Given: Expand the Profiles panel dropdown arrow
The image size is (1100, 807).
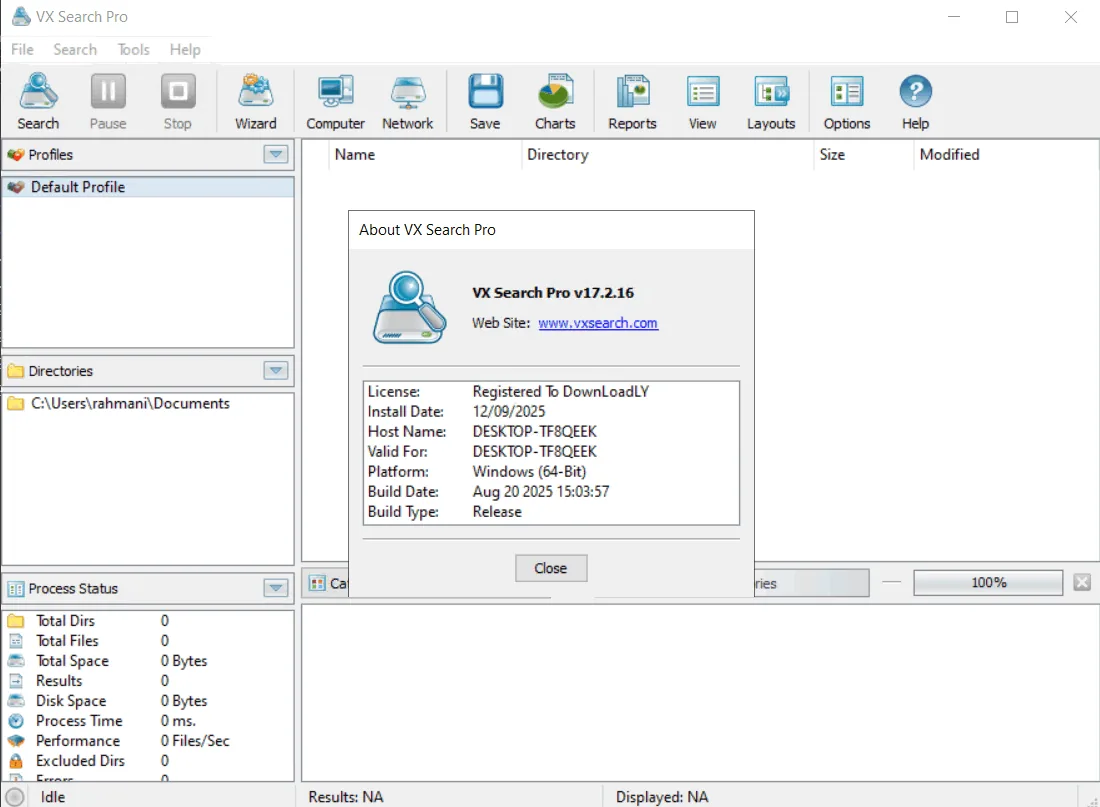Looking at the screenshot, I should tap(276, 154).
